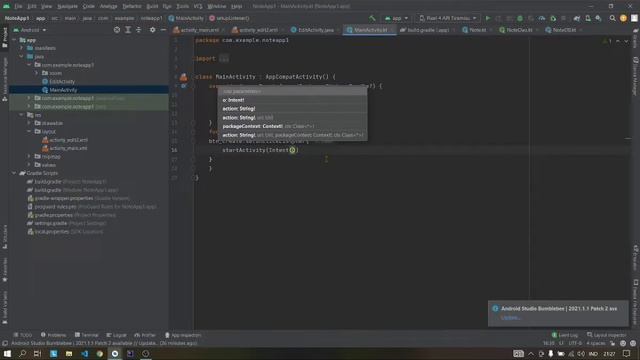
Task: Open Resource Manager sidebar tool button
Action: pos(5,80)
